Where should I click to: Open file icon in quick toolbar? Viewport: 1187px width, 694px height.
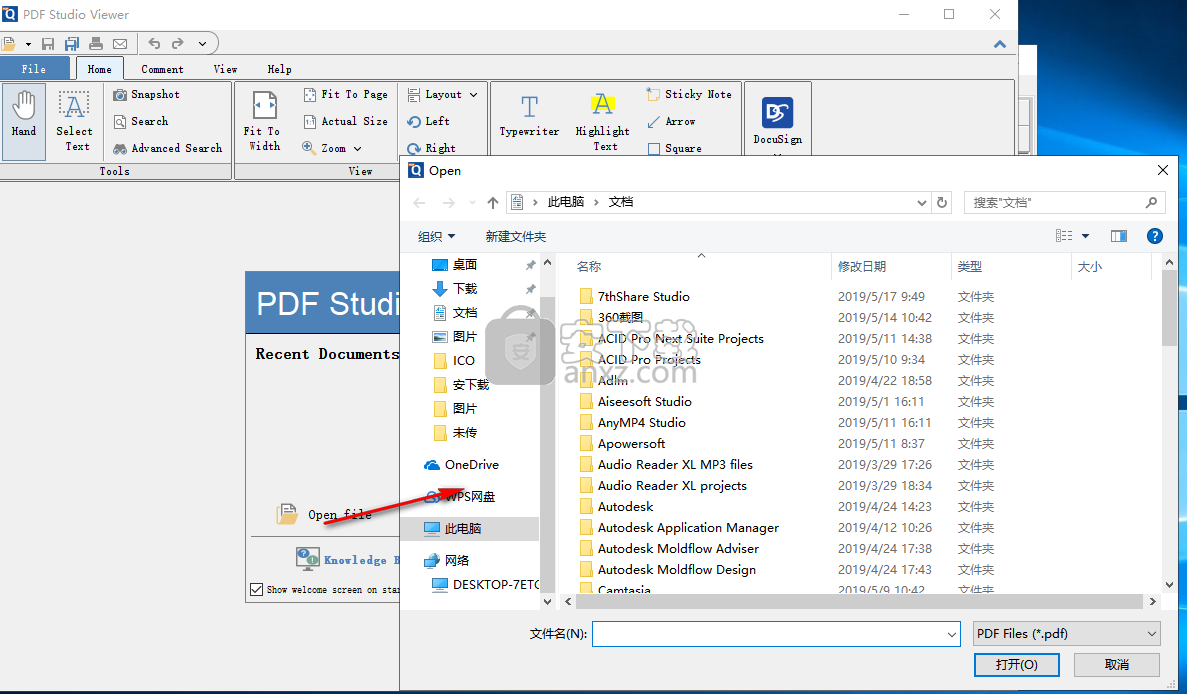click(x=8, y=44)
